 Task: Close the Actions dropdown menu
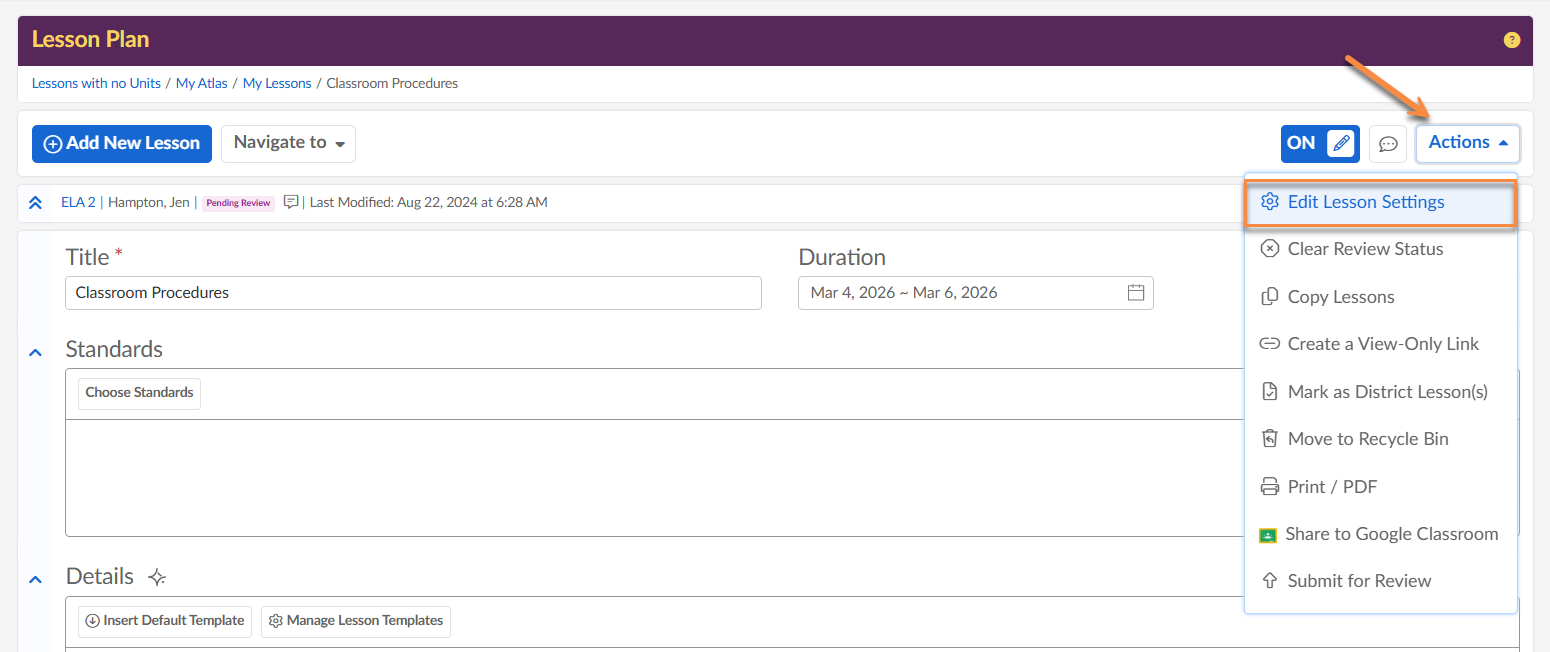(x=1467, y=143)
